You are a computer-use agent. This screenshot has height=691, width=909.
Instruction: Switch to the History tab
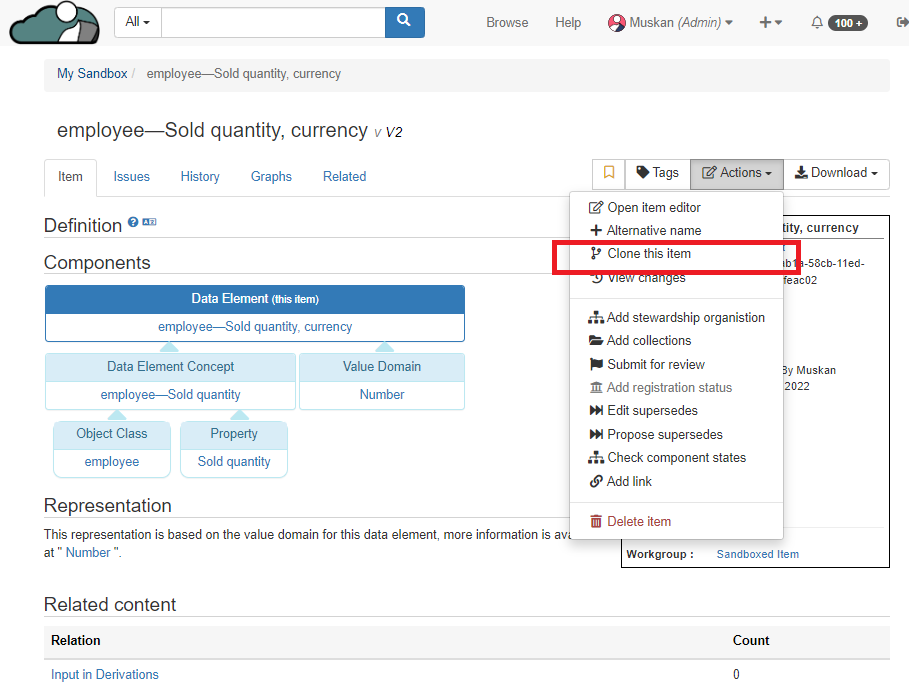click(200, 177)
